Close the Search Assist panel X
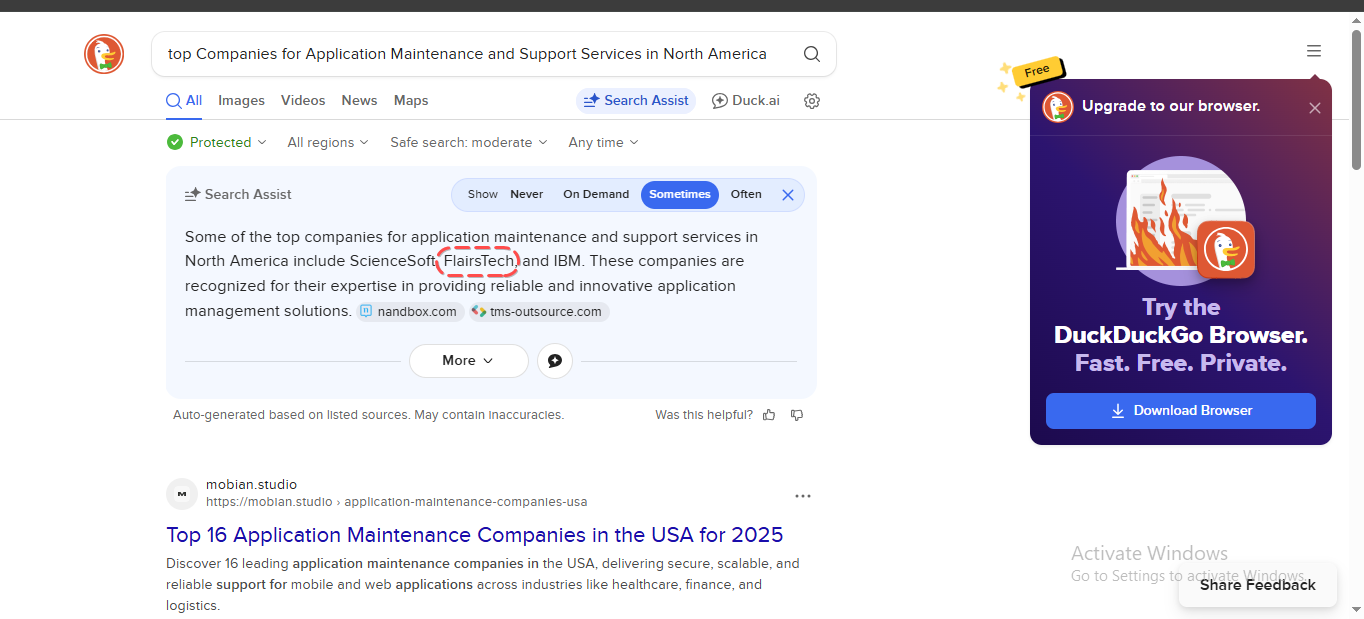 pos(788,195)
